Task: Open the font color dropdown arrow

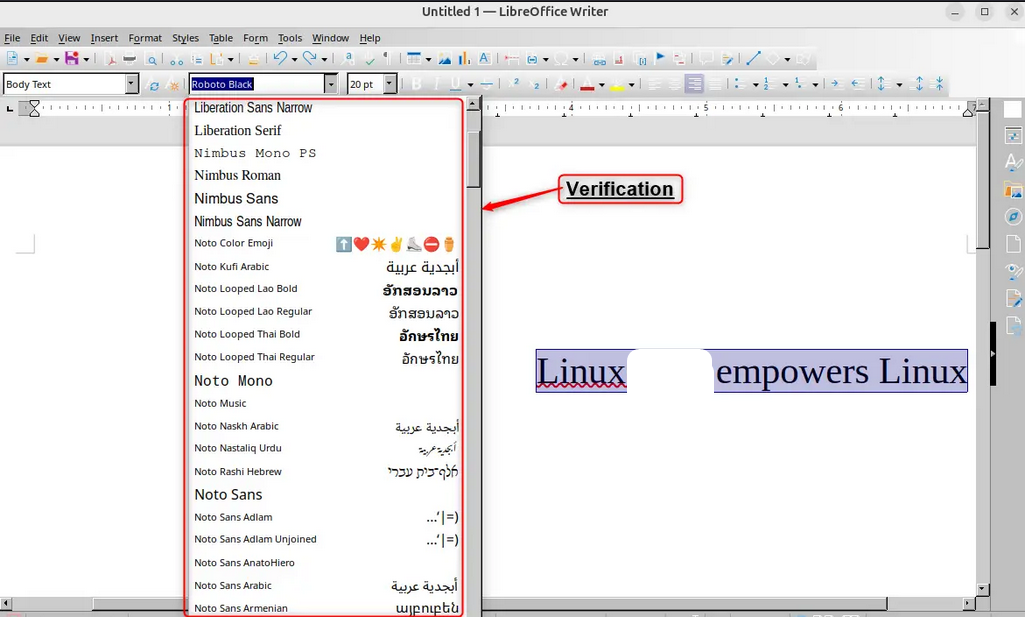Action: tap(602, 84)
